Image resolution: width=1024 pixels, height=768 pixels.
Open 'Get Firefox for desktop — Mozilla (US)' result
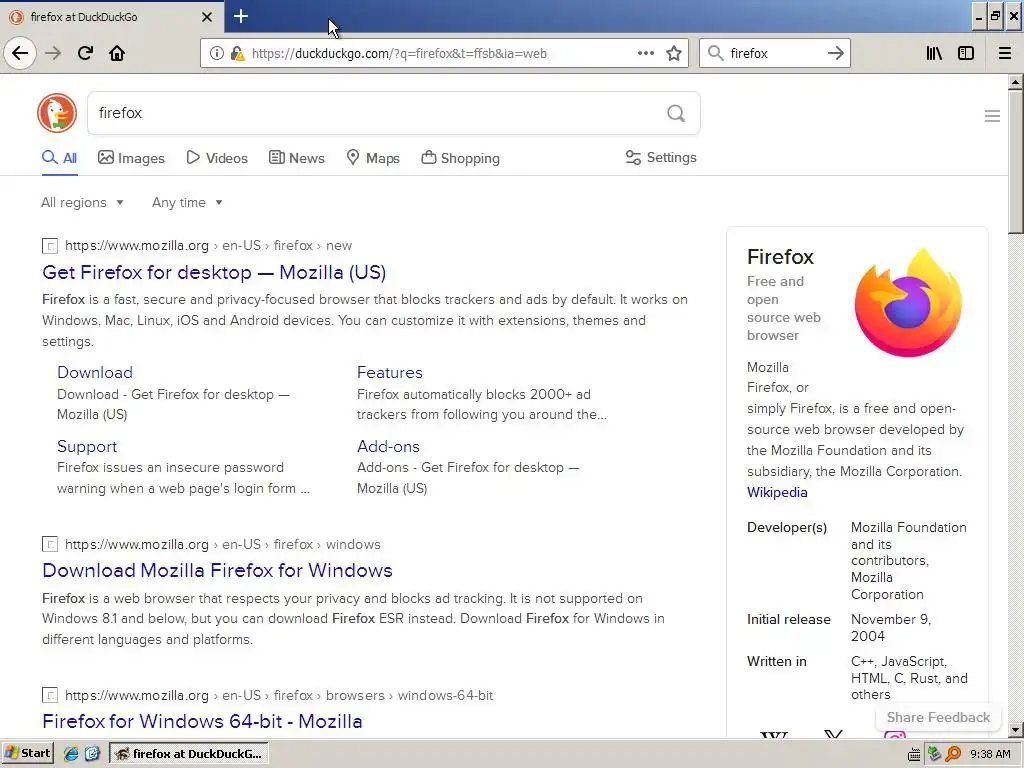[214, 272]
